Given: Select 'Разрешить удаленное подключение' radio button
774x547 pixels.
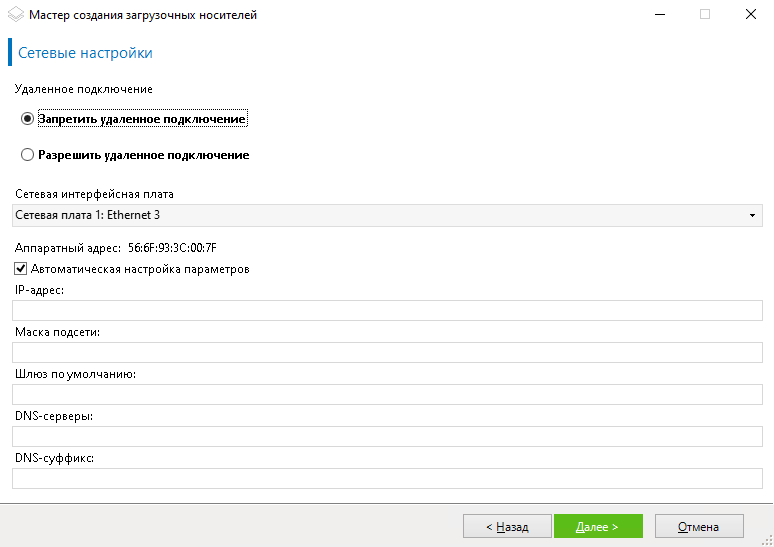Looking at the screenshot, I should pyautogui.click(x=27, y=155).
